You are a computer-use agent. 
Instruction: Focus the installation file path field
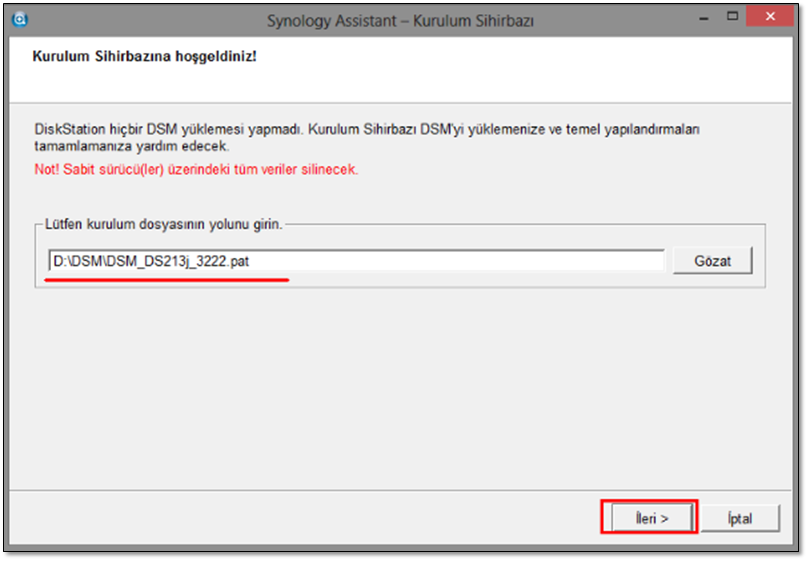pos(357,261)
